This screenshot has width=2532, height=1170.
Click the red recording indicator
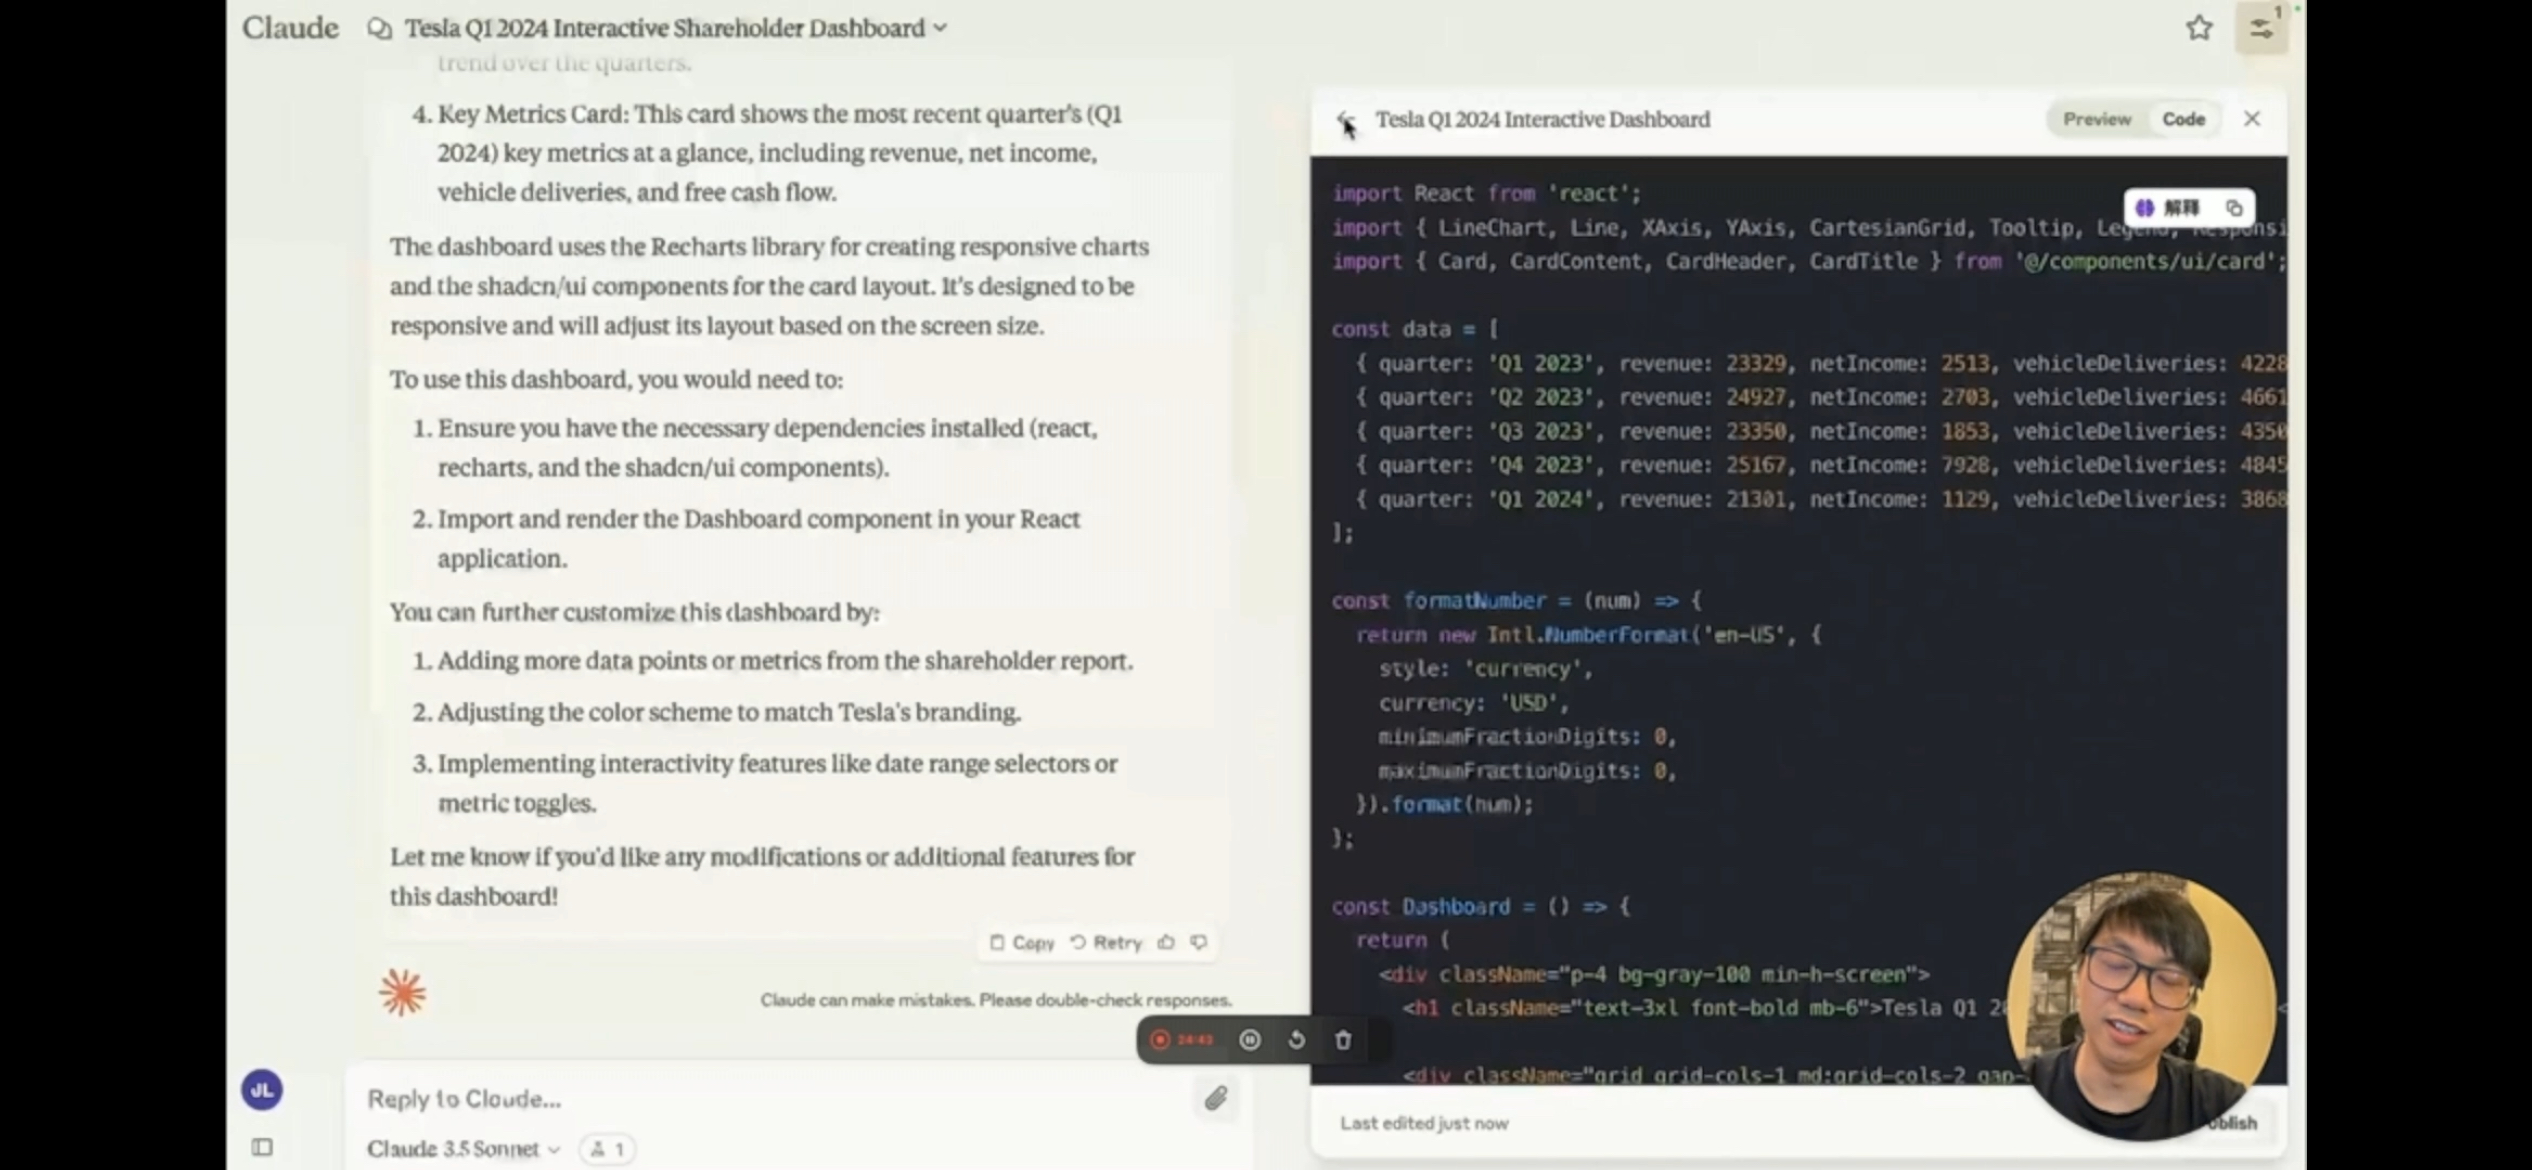[x=1160, y=1040]
